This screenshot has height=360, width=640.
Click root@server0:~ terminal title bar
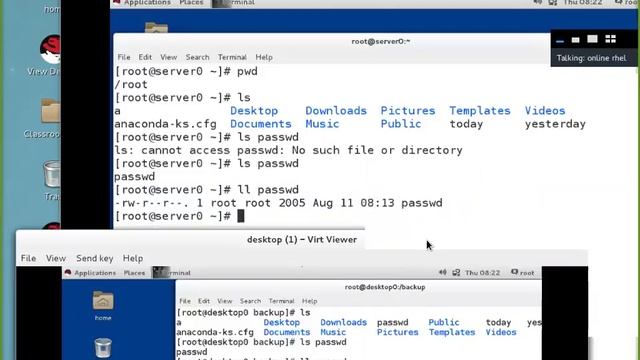[x=380, y=41]
